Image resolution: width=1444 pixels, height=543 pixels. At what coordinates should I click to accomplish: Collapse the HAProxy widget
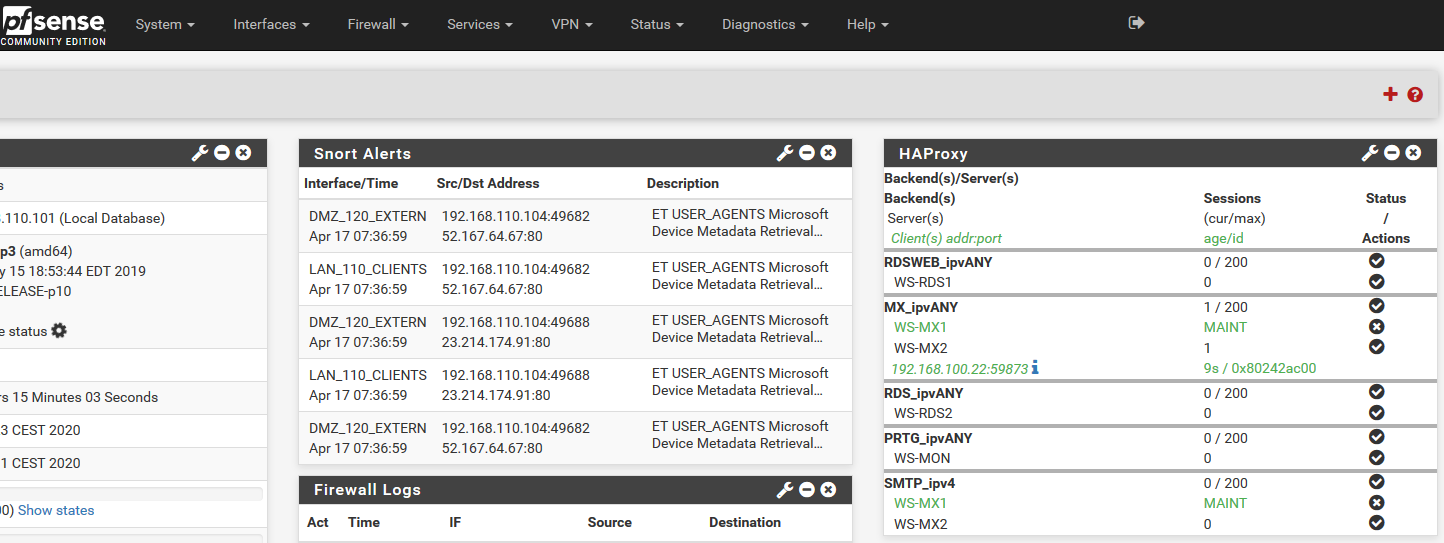tap(1392, 153)
